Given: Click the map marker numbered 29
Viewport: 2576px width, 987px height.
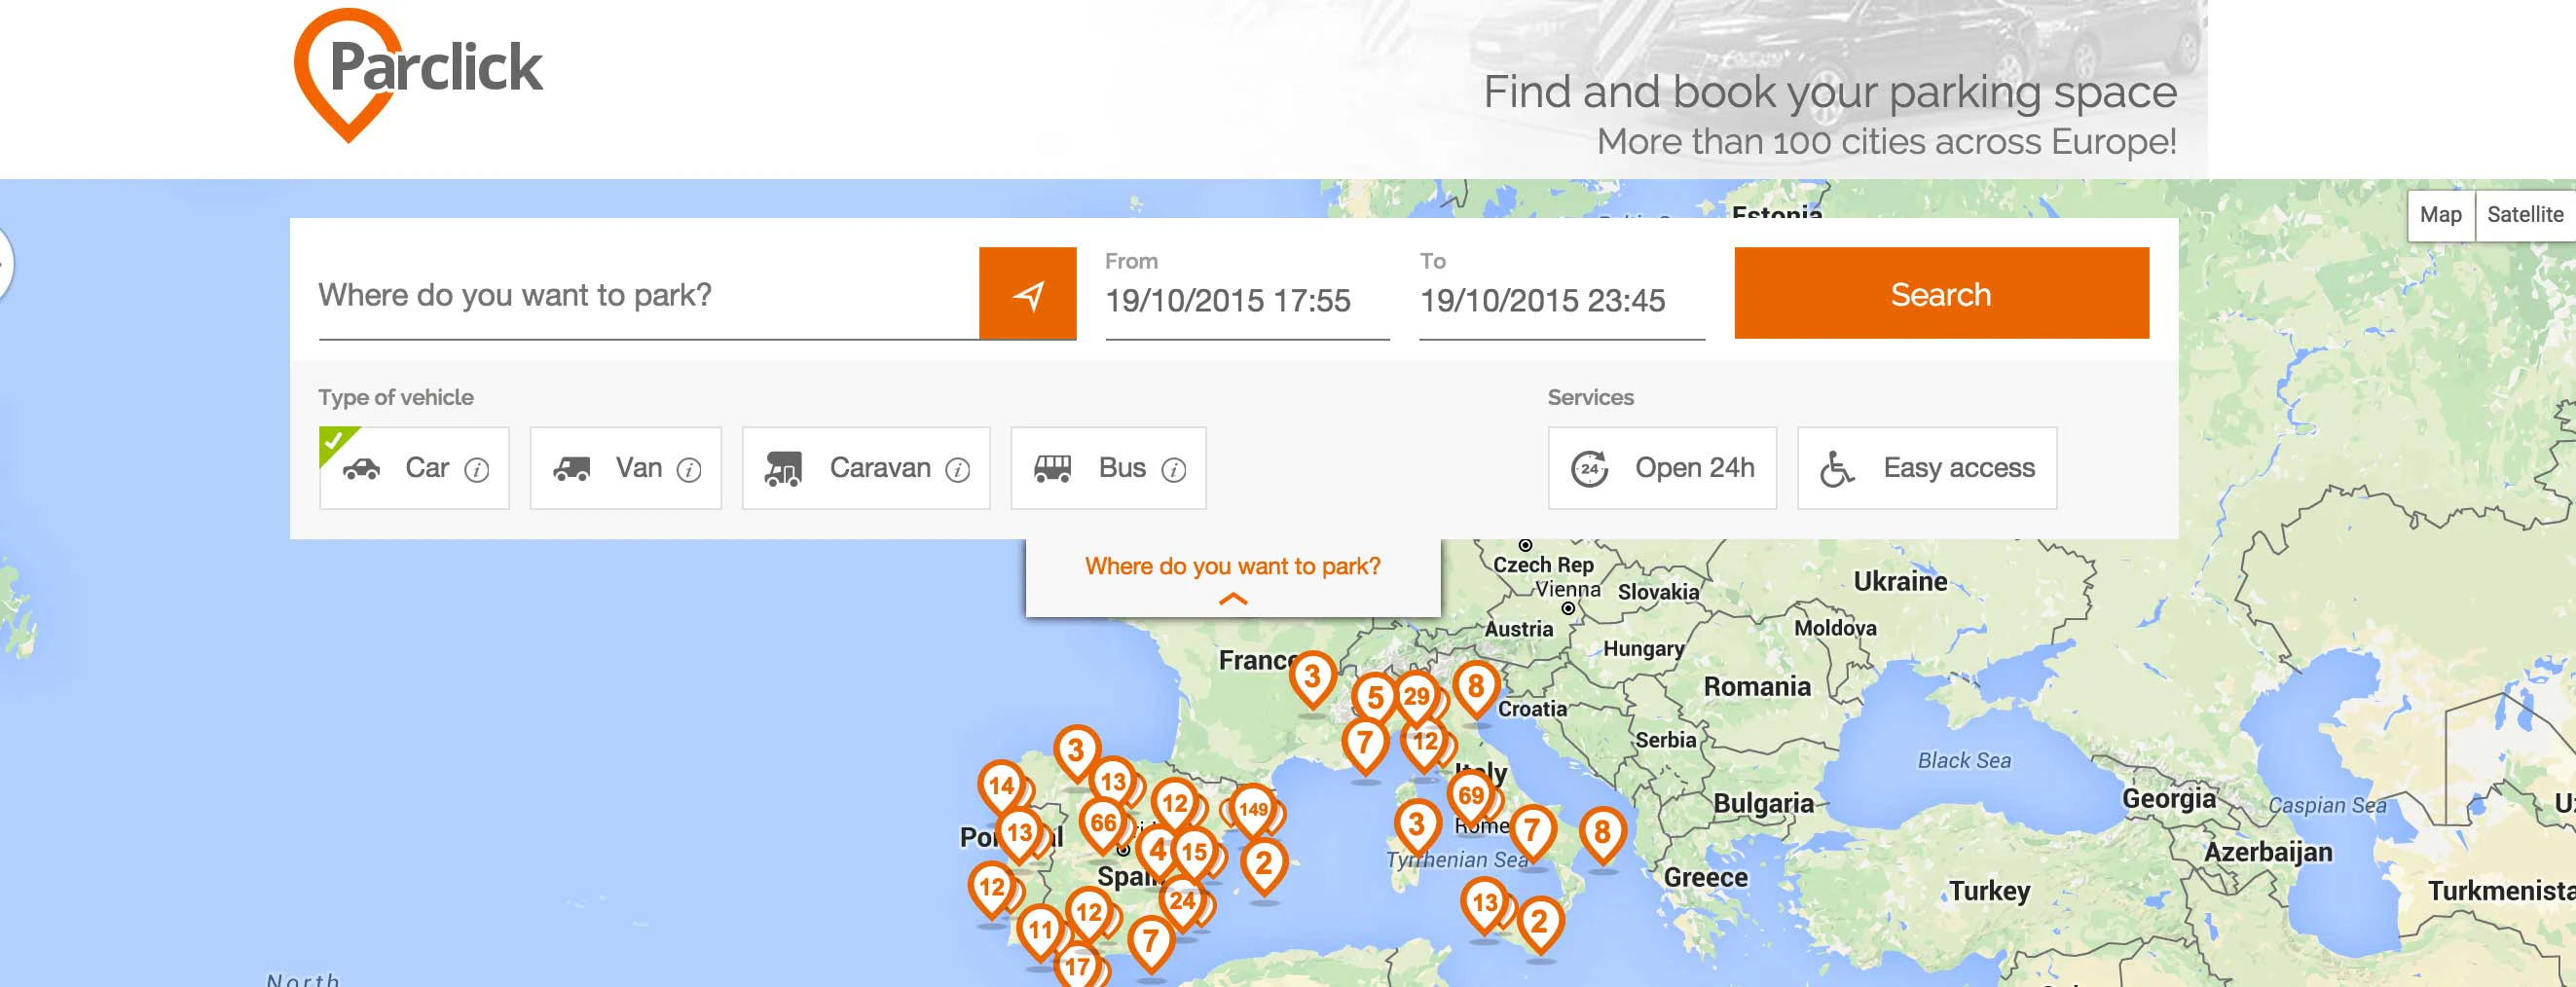Looking at the screenshot, I should (1416, 697).
